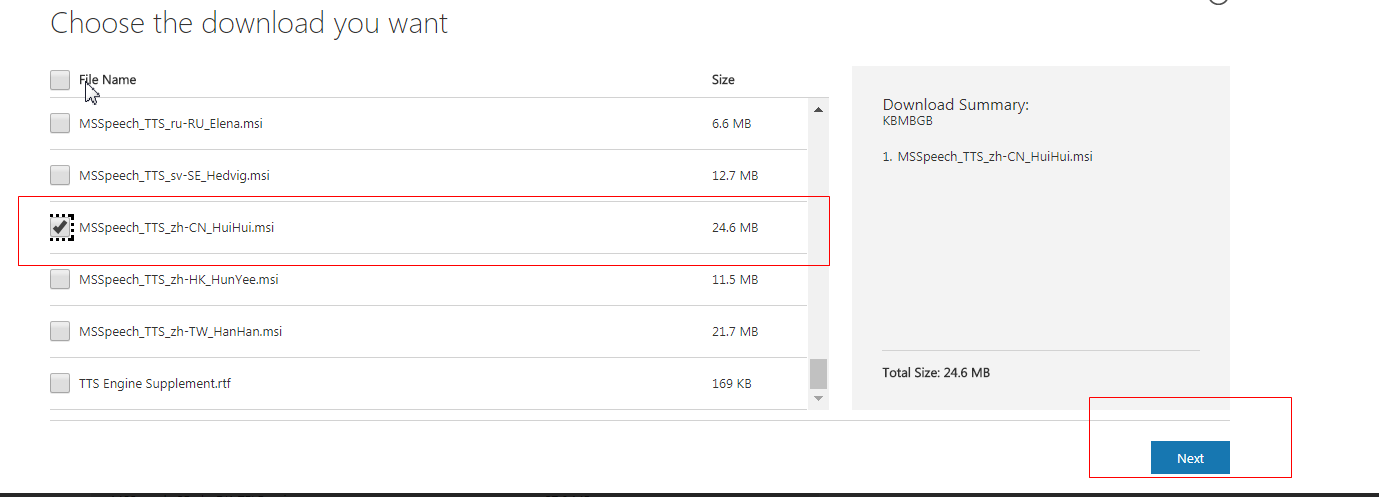Viewport: 1379px width, 497px height.
Task: Click the MSSpeech_TTS_sv-SE_Hedvig.msi file name
Action: click(174, 176)
